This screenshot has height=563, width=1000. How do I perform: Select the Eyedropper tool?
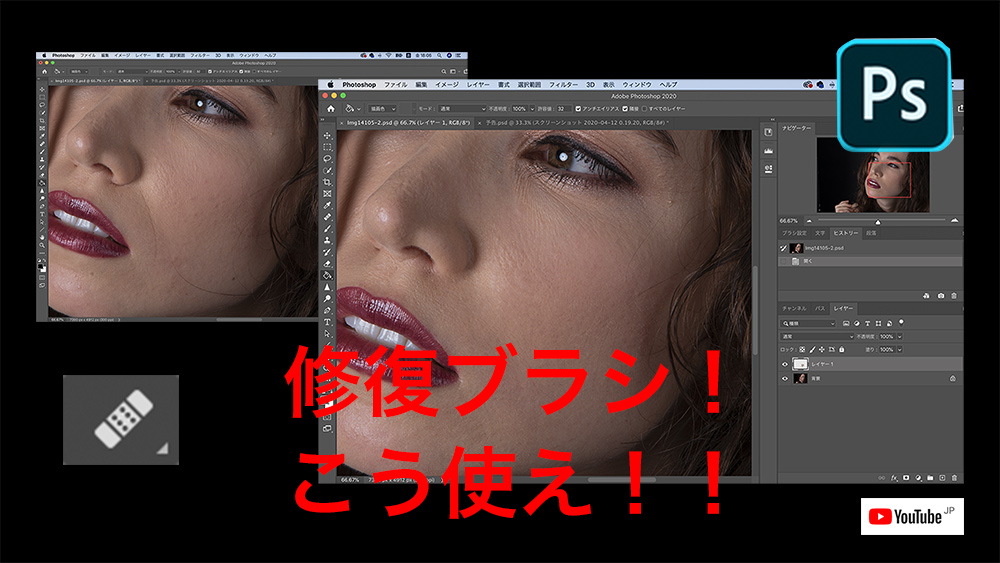(327, 205)
